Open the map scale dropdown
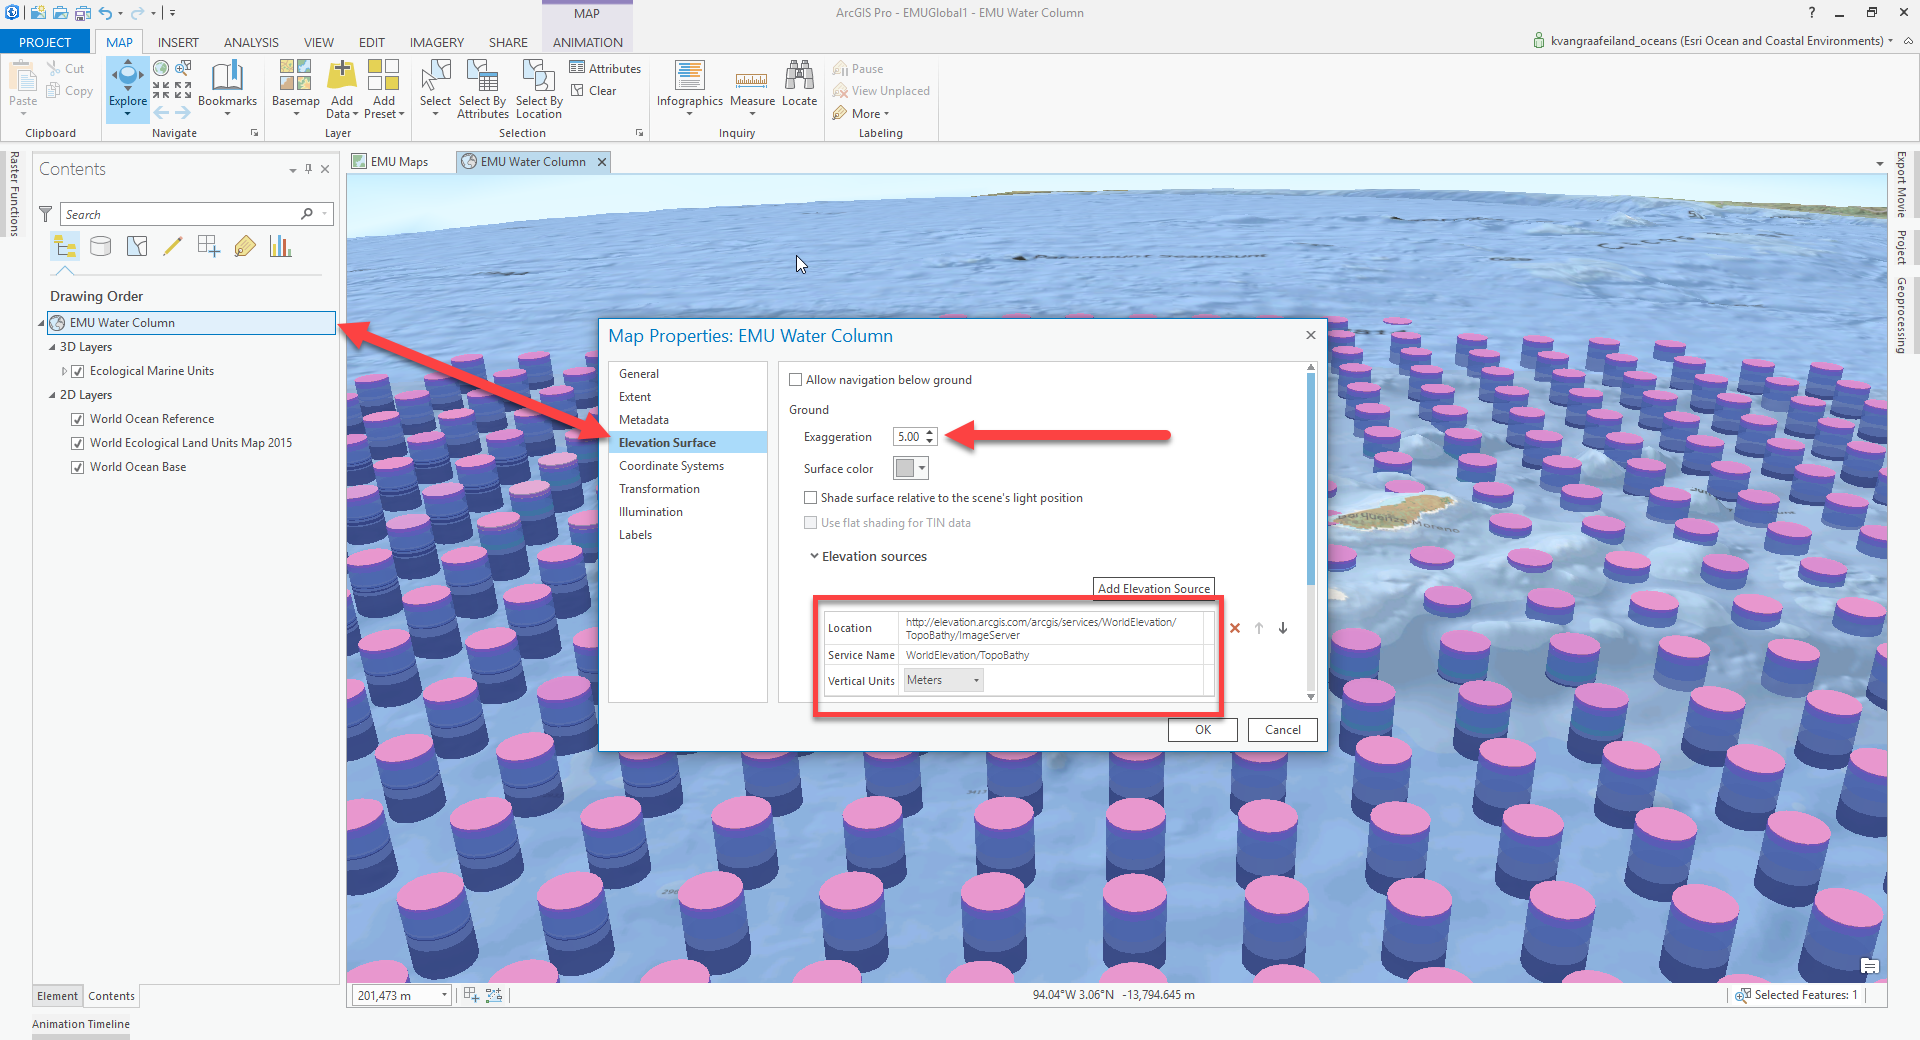 click(x=444, y=995)
